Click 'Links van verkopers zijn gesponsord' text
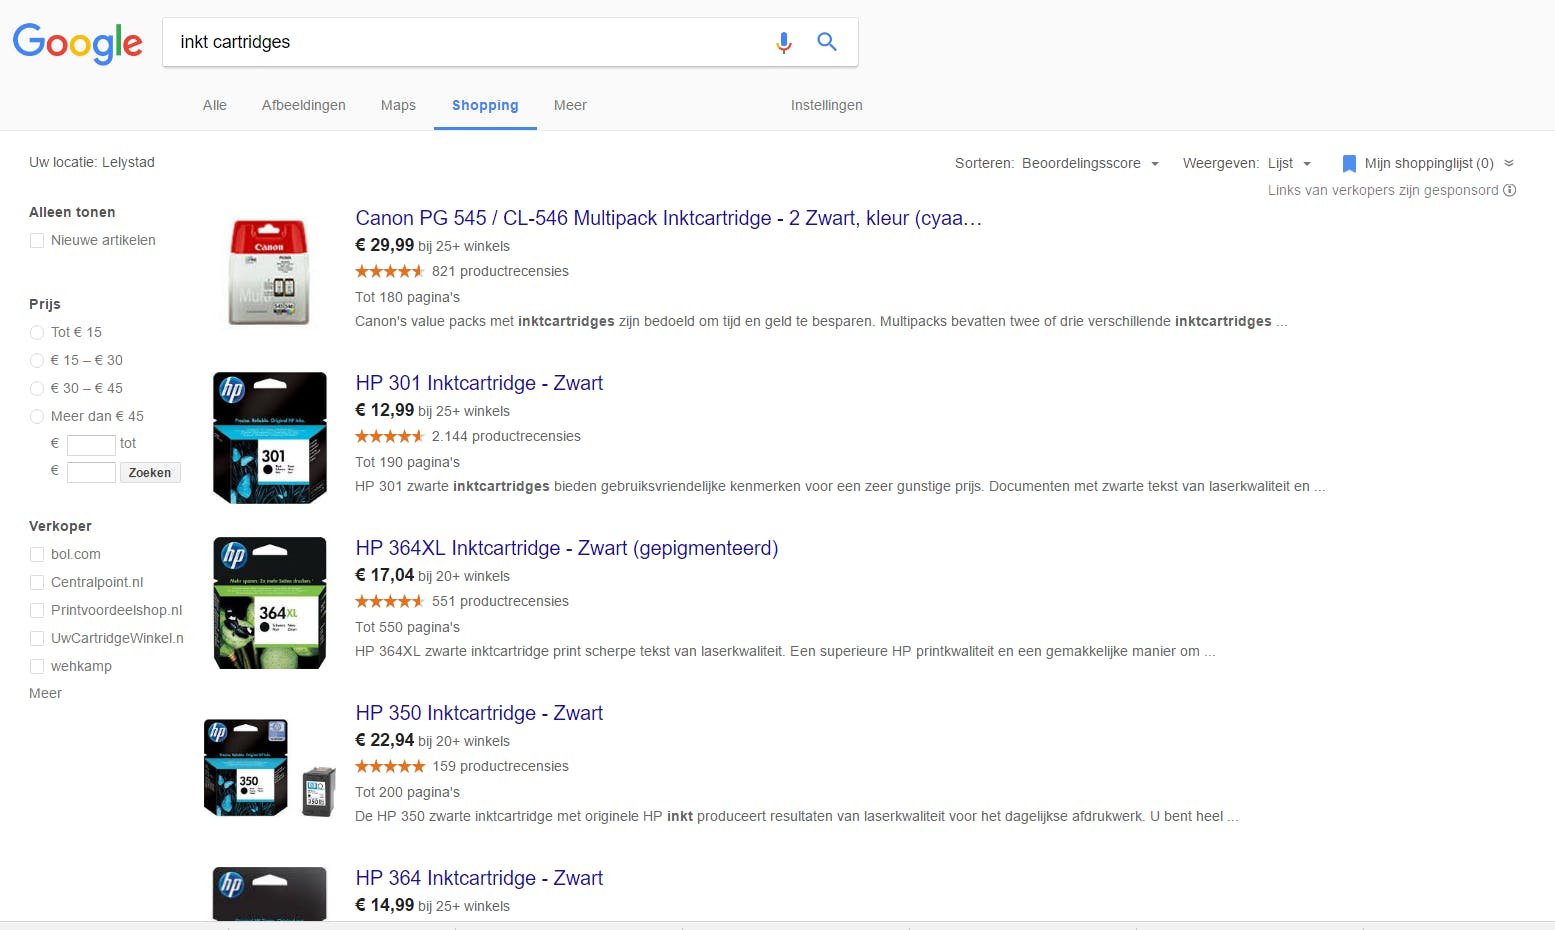This screenshot has height=930, width=1555. pos(1383,190)
